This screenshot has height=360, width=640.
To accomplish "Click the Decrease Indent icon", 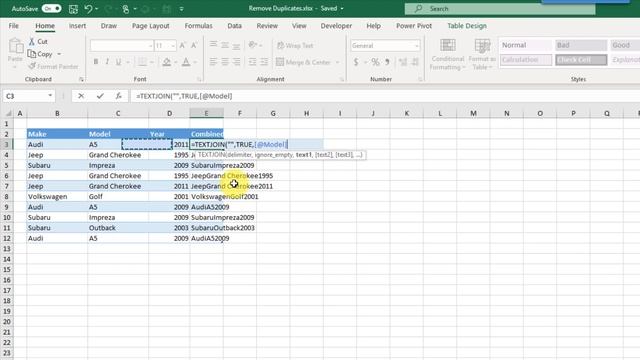I will (252, 62).
